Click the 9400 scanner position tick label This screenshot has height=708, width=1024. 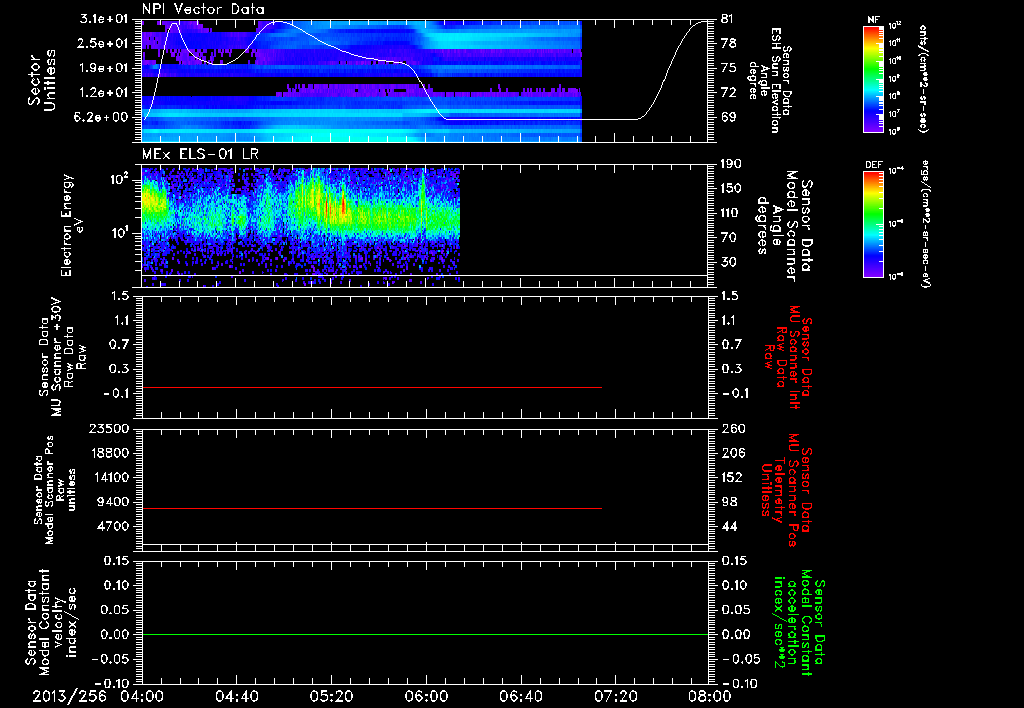[x=113, y=502]
